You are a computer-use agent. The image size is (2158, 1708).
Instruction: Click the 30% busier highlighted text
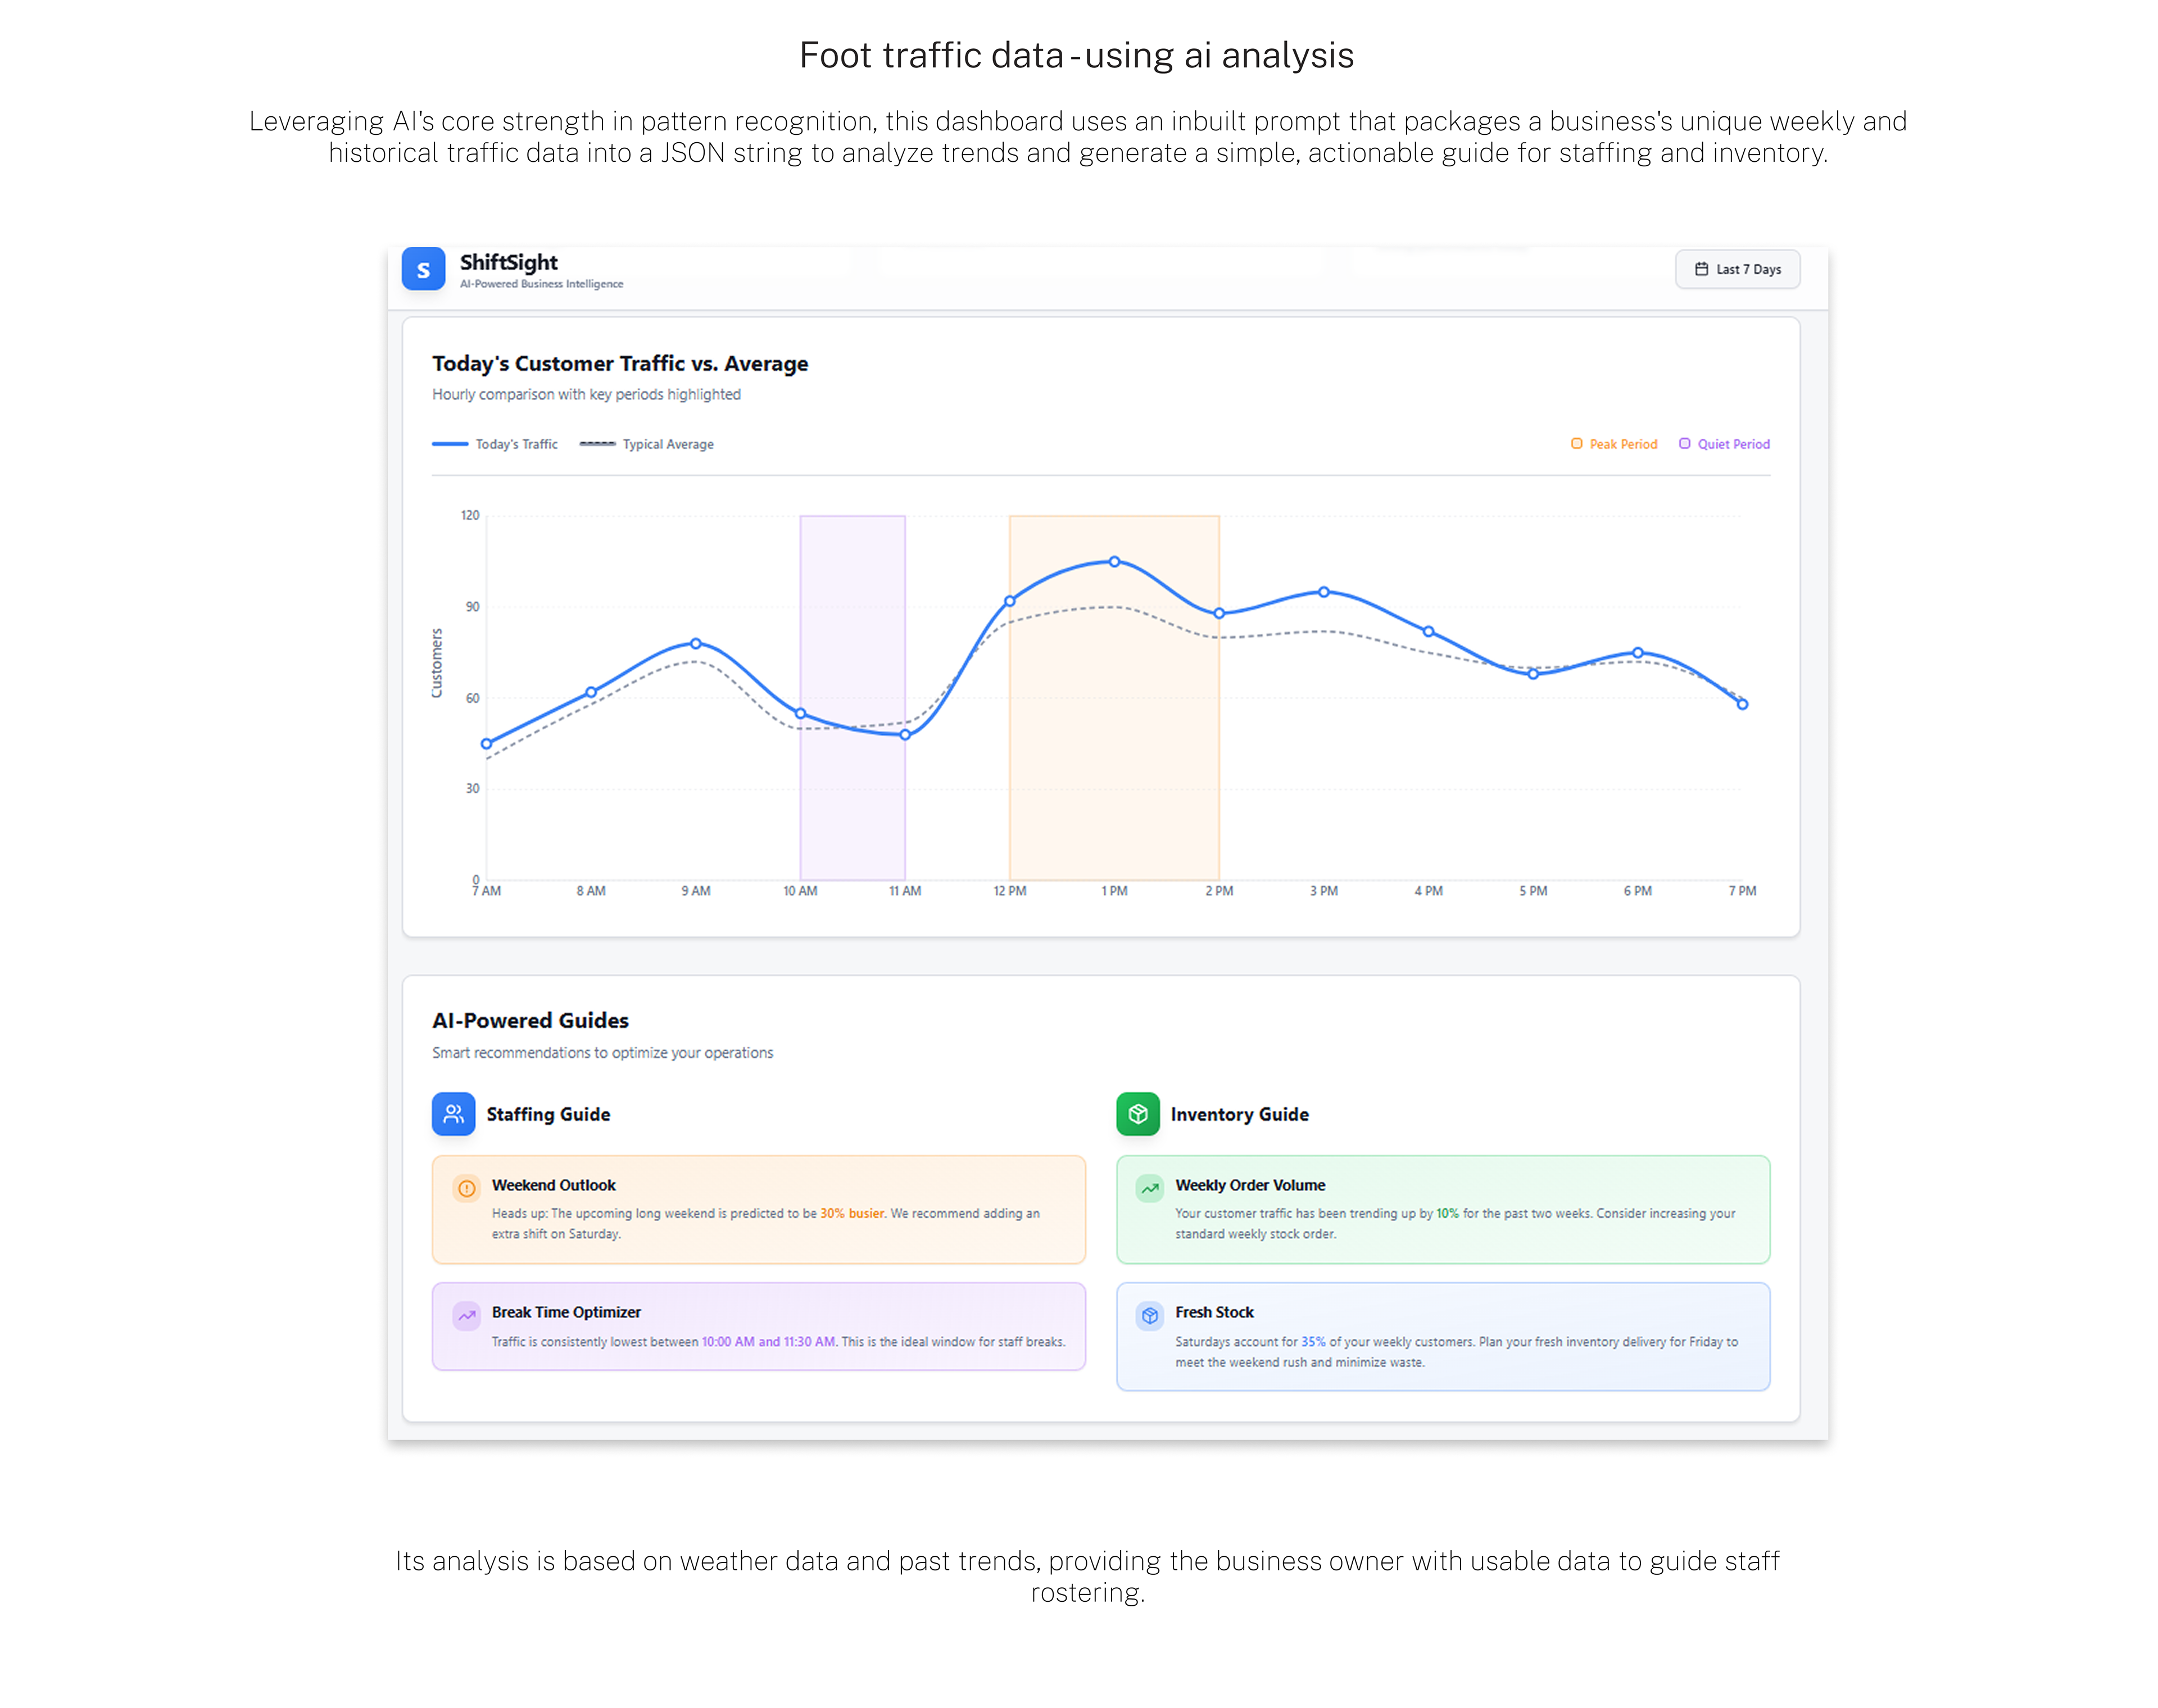(852, 1213)
